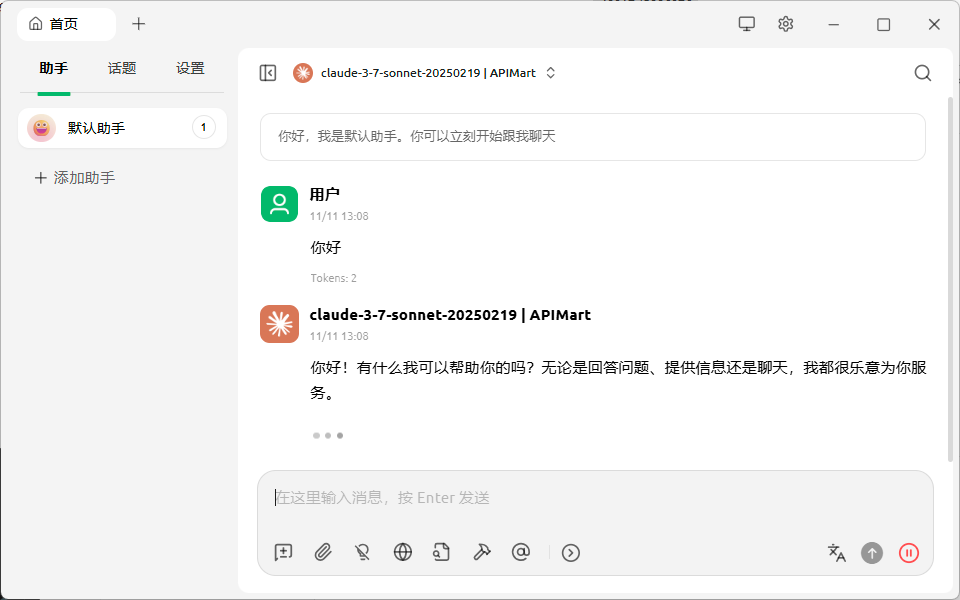Image resolution: width=960 pixels, height=600 pixels.
Task: Click the @ mention model icon
Action: (520, 552)
